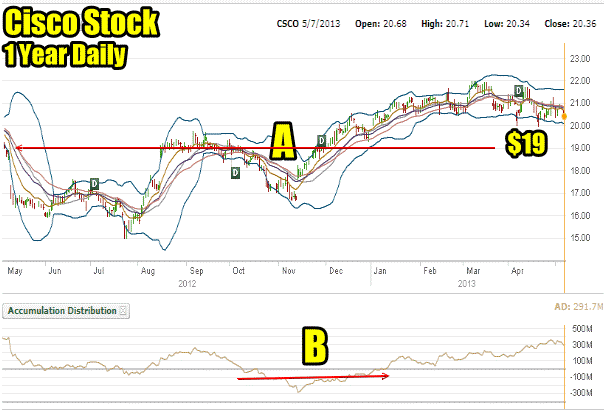
Task: Click the 21.00 price axis label
Action: [x=580, y=103]
